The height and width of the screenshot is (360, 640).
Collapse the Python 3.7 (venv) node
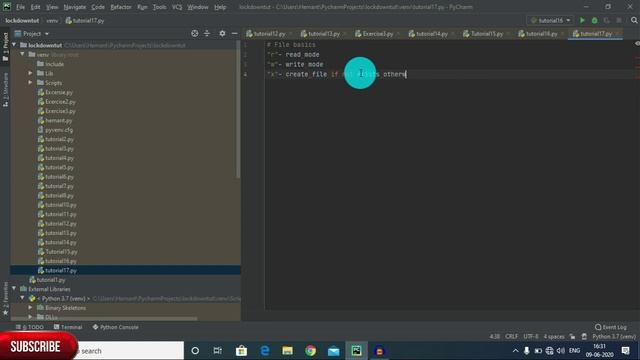coord(22,298)
